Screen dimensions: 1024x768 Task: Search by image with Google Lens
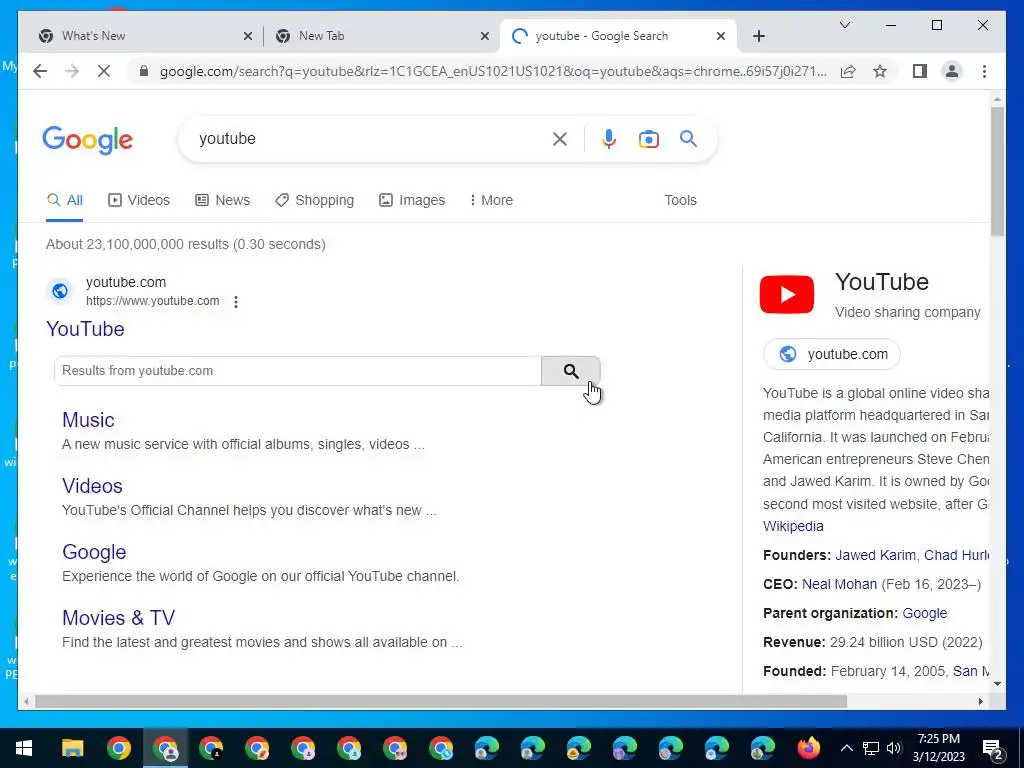click(x=648, y=138)
